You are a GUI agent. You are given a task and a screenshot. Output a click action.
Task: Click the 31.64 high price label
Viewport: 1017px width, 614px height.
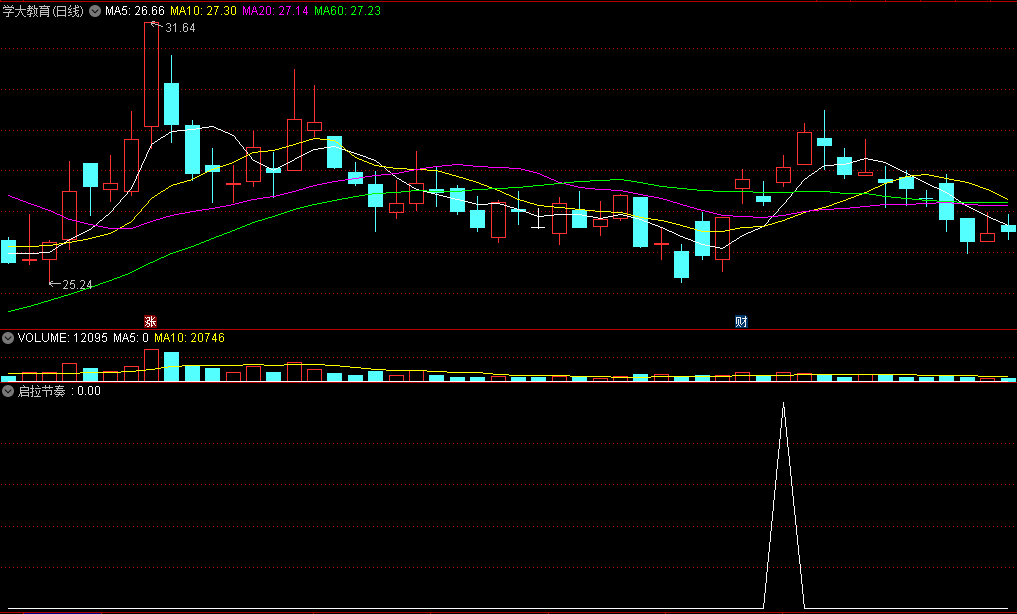tap(180, 28)
